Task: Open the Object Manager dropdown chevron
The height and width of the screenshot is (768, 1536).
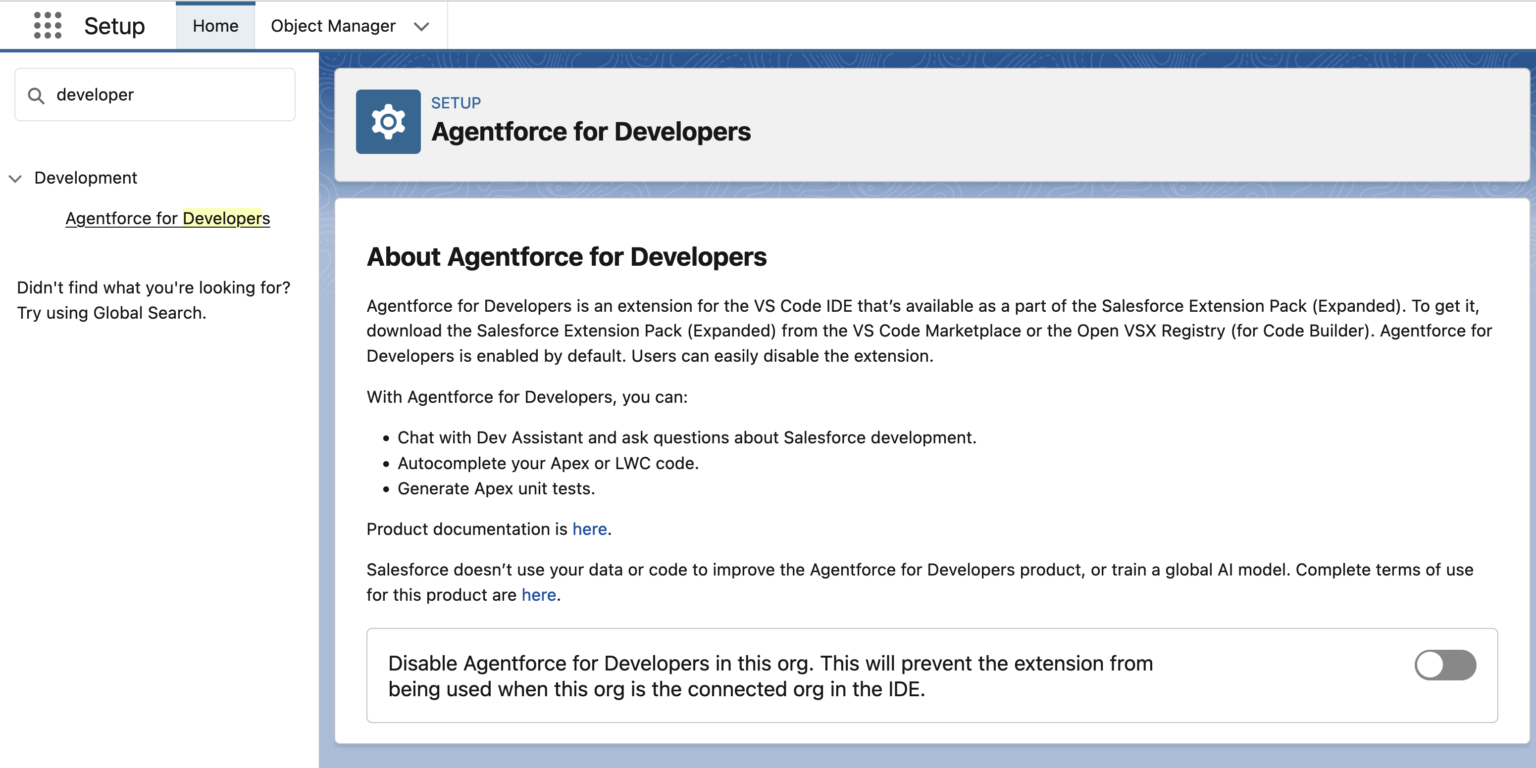Action: click(x=421, y=26)
